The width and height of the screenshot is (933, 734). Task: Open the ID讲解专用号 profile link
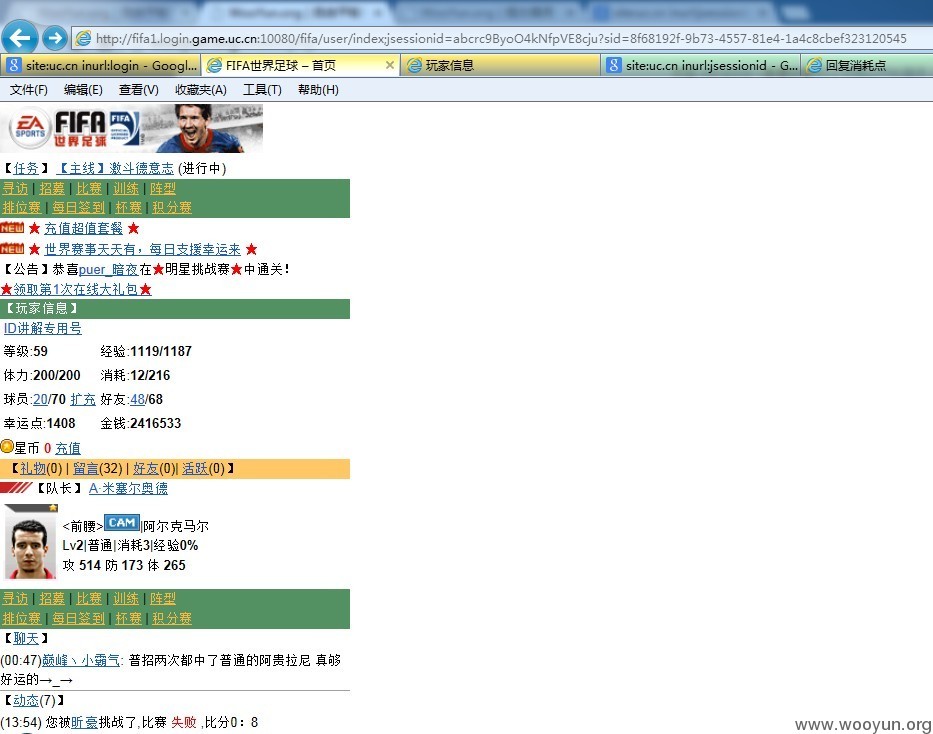pyautogui.click(x=43, y=328)
